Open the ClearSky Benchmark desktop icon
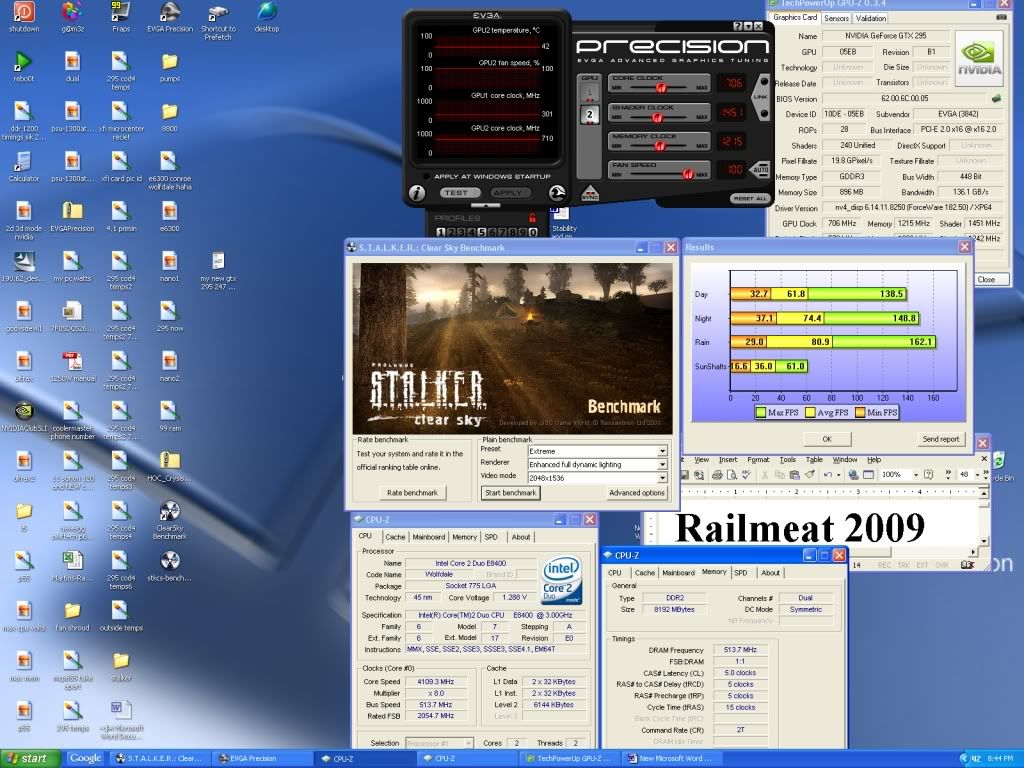Screen dimensions: 1024x768 170,520
